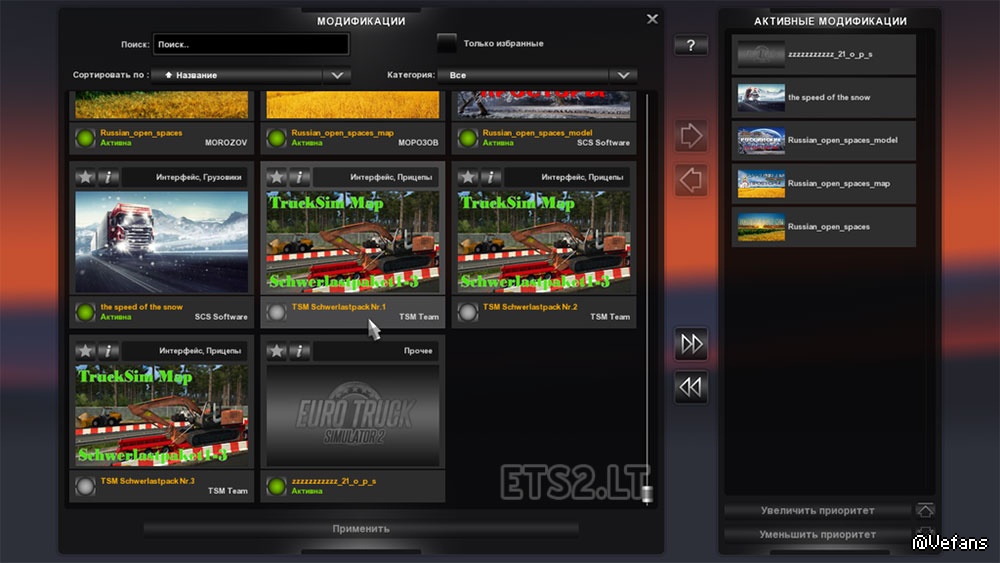Deactivate all mods with double left arrows

[x=691, y=387]
